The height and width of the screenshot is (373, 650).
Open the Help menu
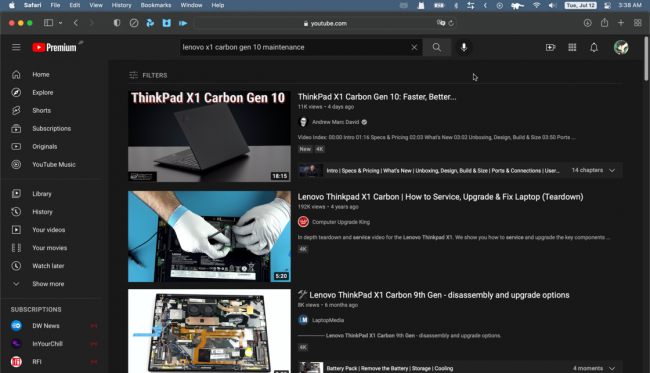pos(218,5)
